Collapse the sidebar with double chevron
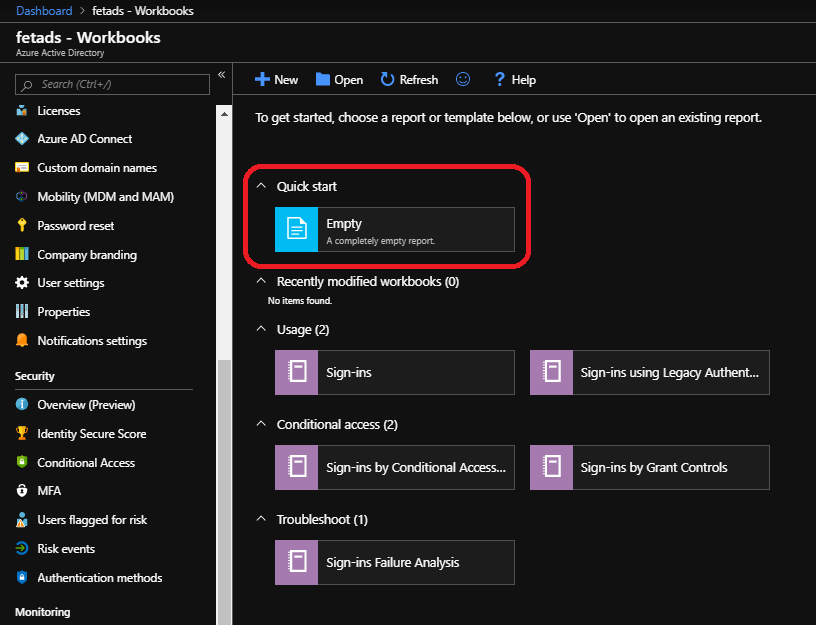Image resolution: width=816 pixels, height=625 pixels. tap(222, 75)
